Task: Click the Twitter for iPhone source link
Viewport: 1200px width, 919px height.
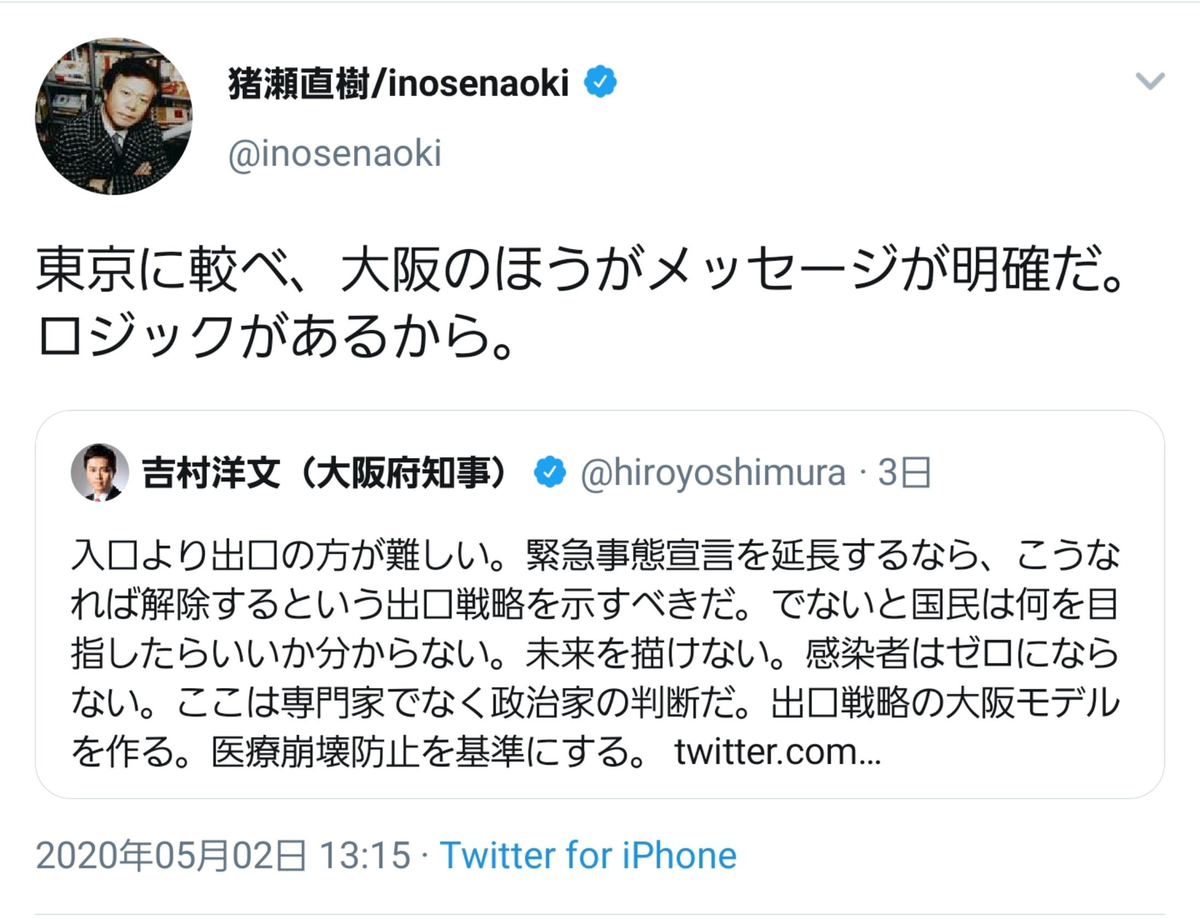Action: point(588,856)
